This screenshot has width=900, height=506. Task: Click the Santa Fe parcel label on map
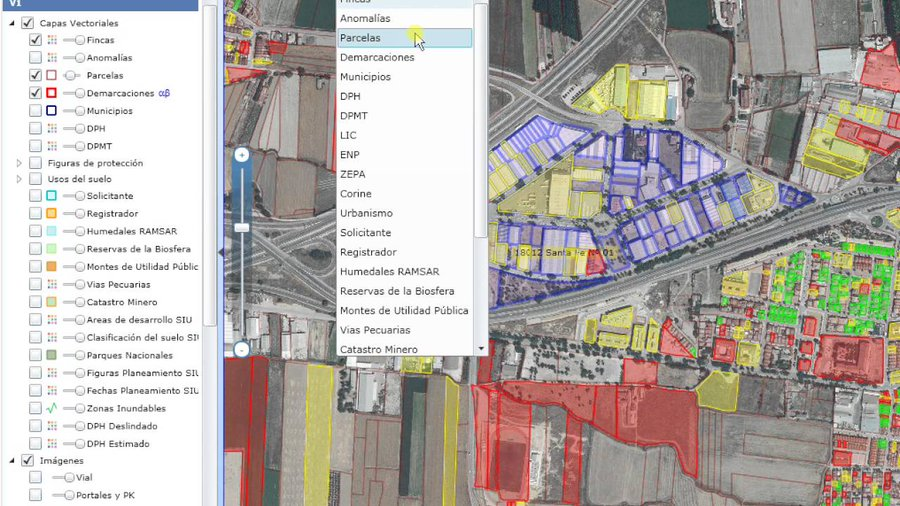[x=564, y=252]
